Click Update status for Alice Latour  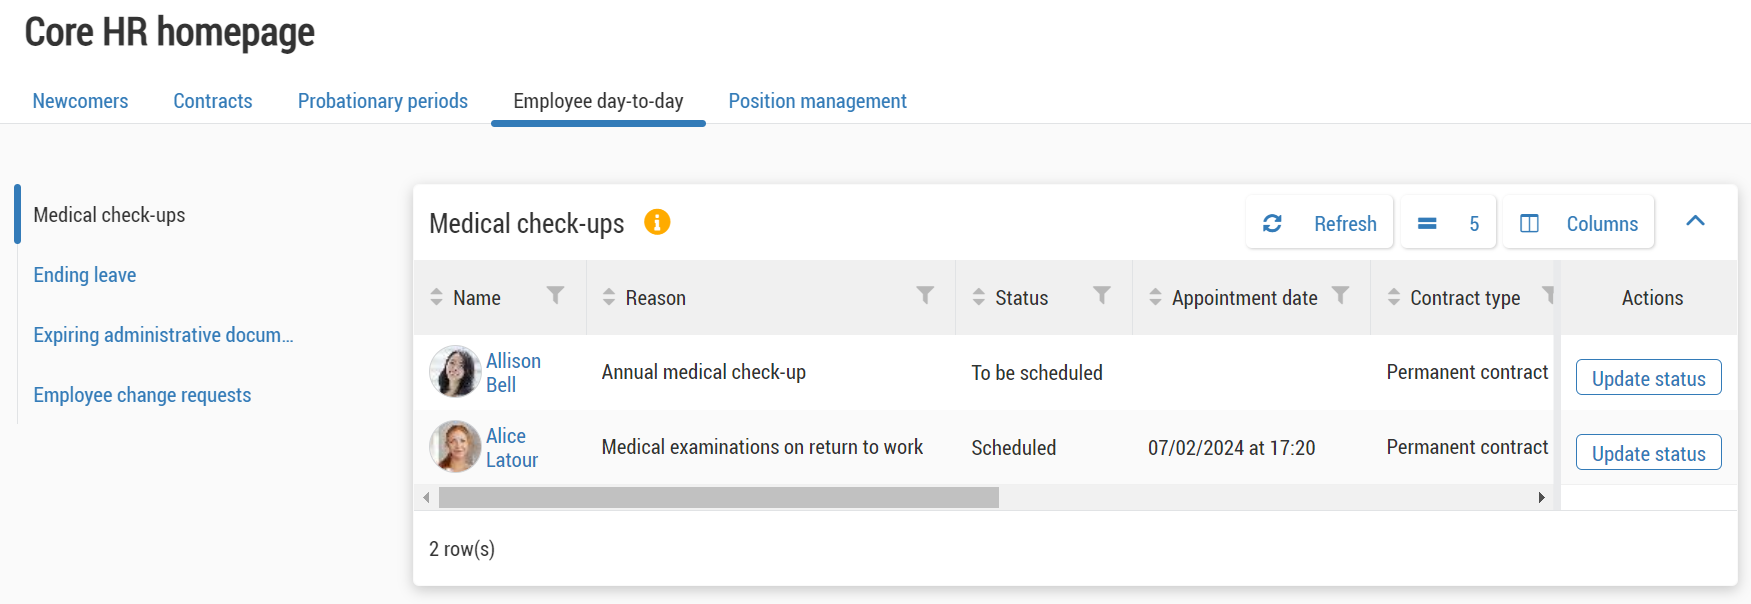click(x=1648, y=452)
